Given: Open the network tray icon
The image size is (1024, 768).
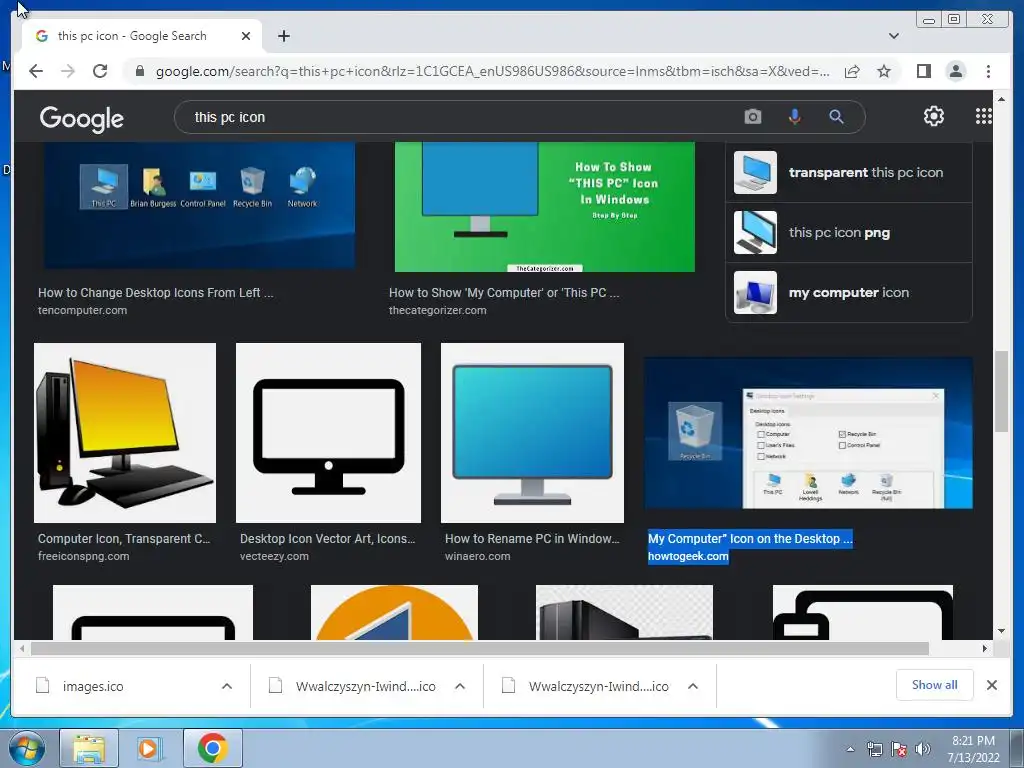Looking at the screenshot, I should pyautogui.click(x=874, y=749).
